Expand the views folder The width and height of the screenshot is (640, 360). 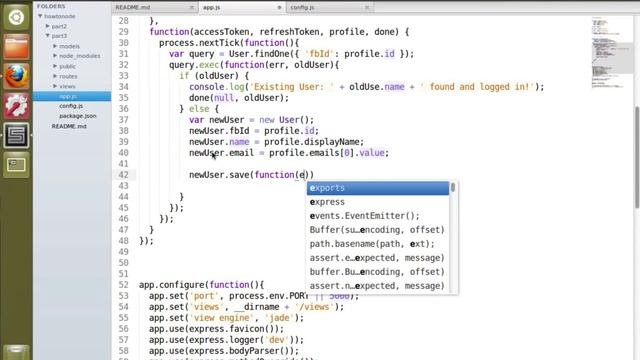(x=55, y=86)
